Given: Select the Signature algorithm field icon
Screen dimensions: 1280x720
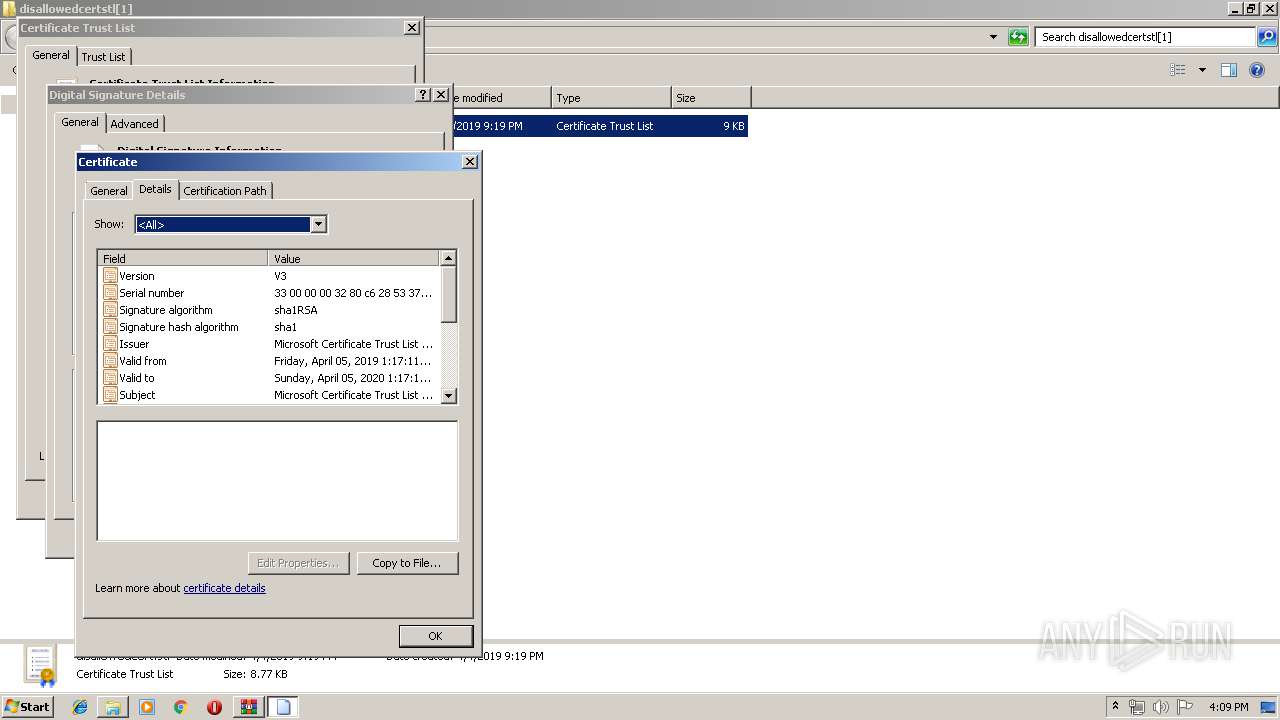Looking at the screenshot, I should [x=110, y=310].
